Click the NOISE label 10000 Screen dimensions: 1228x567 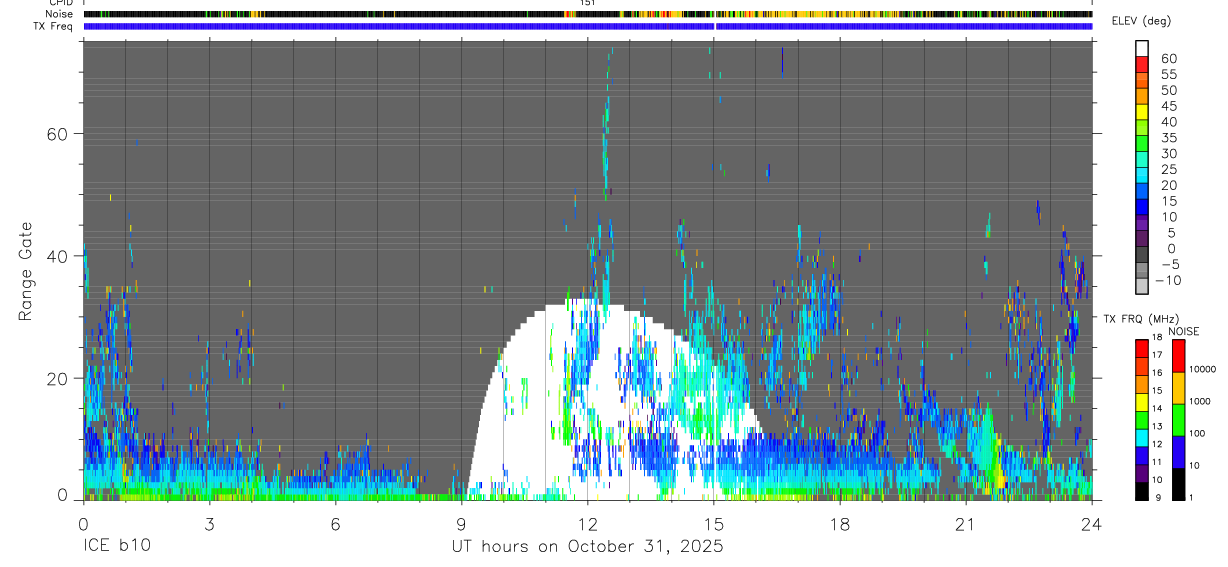(x=1202, y=369)
